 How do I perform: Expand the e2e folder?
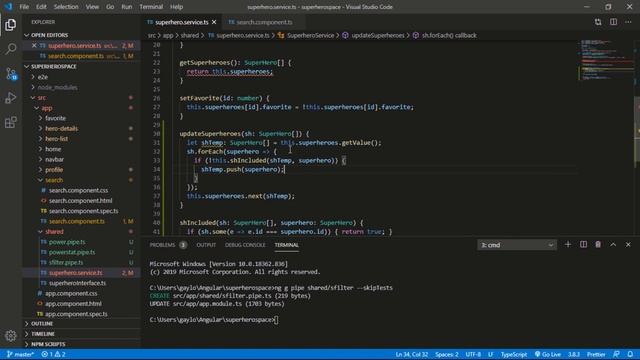pyautogui.click(x=82, y=77)
